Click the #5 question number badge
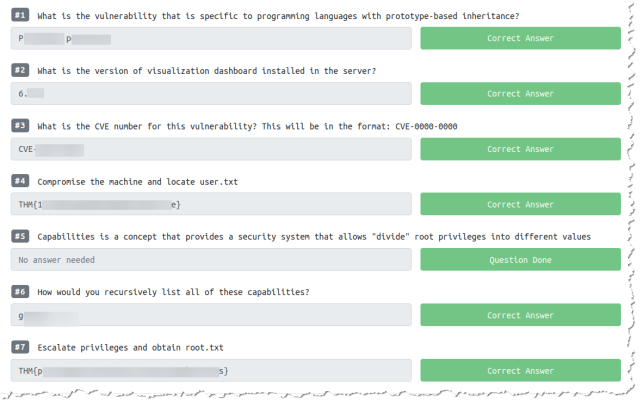 (x=21, y=236)
